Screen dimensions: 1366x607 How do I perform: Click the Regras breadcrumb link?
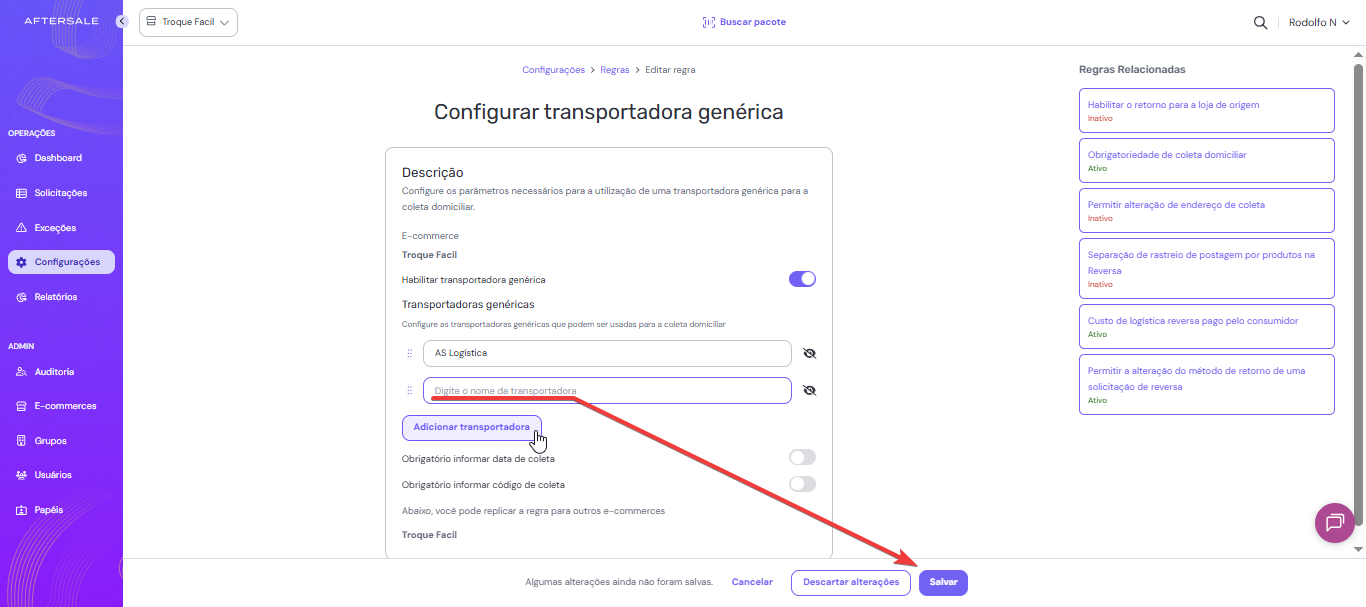tap(615, 70)
